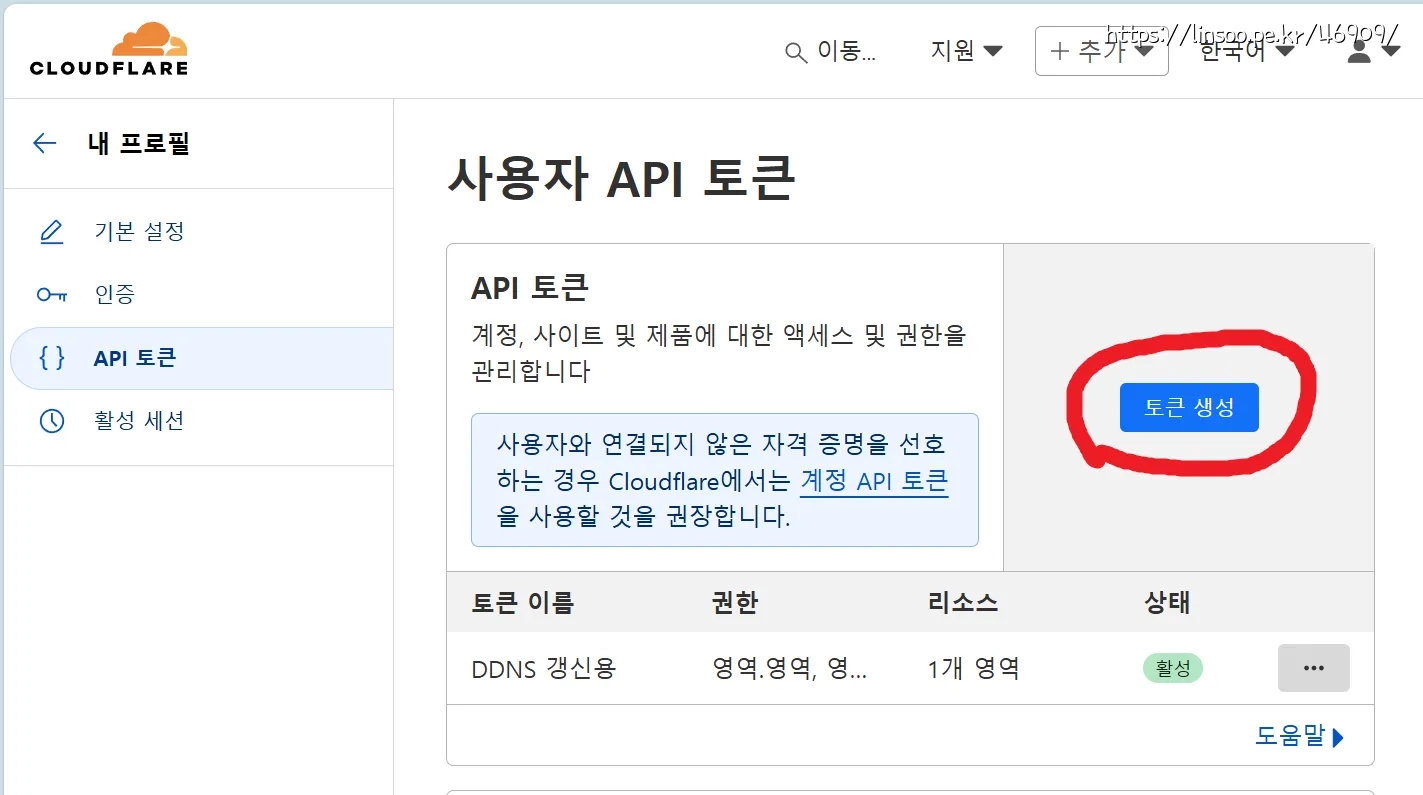Click the 상태 column header
This screenshot has height=795, width=1423.
[x=1167, y=603]
